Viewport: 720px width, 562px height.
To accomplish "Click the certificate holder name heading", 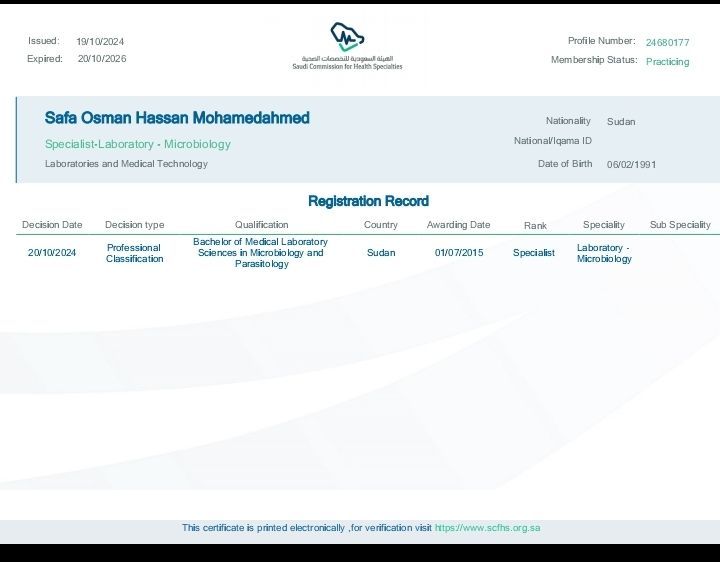I will [177, 118].
